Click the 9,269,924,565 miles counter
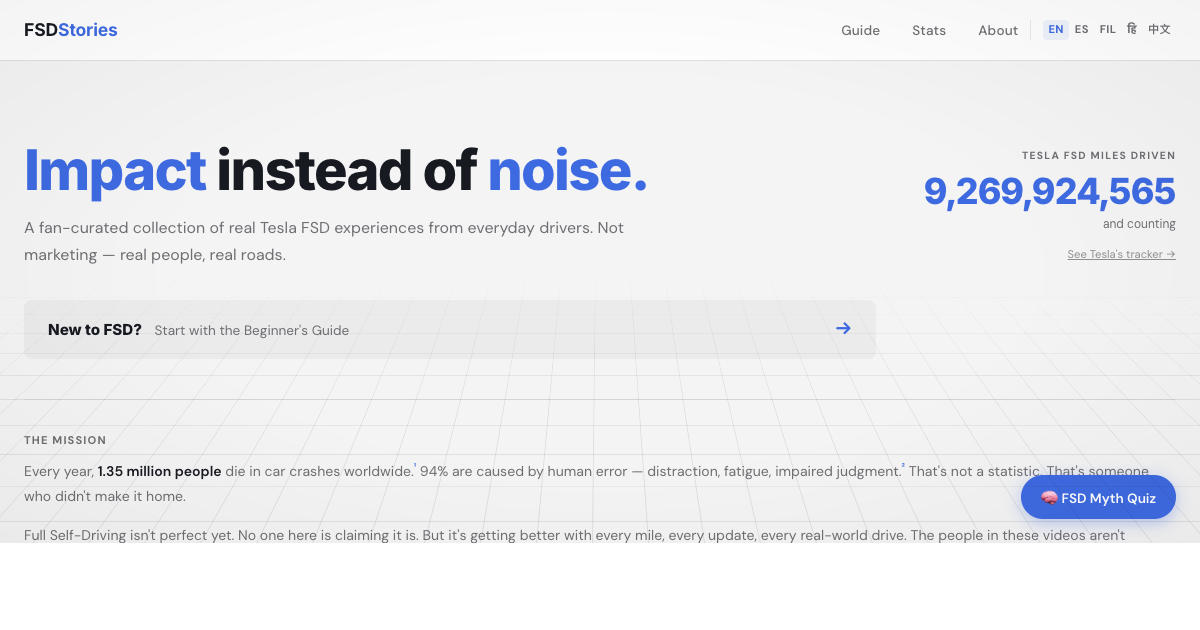This screenshot has width=1200, height=630. pos(1049,191)
